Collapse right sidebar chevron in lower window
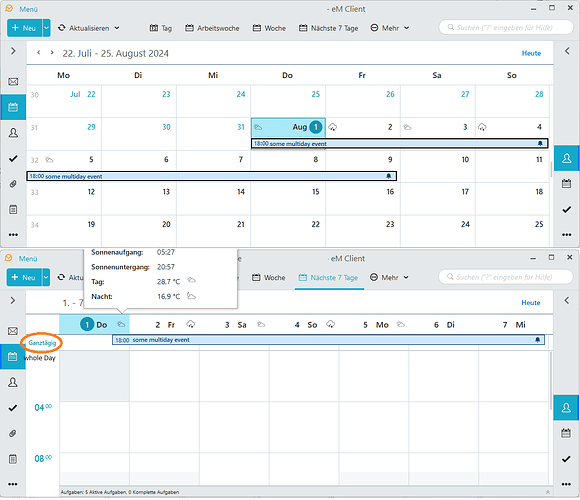580x500 pixels. [566, 301]
